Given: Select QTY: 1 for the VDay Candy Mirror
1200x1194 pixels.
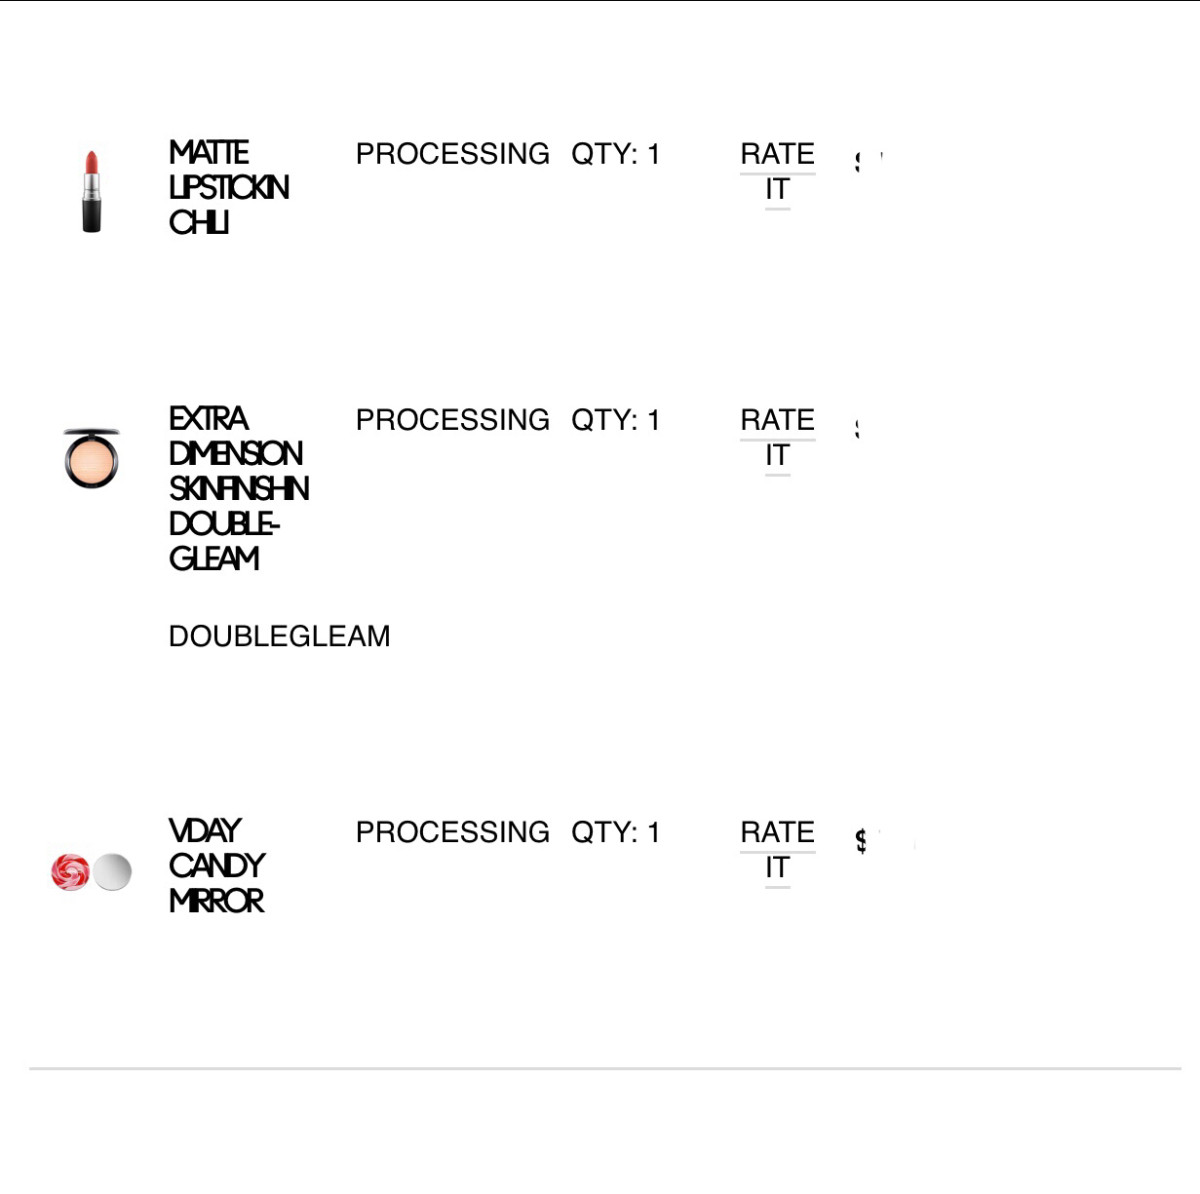Looking at the screenshot, I should (615, 832).
